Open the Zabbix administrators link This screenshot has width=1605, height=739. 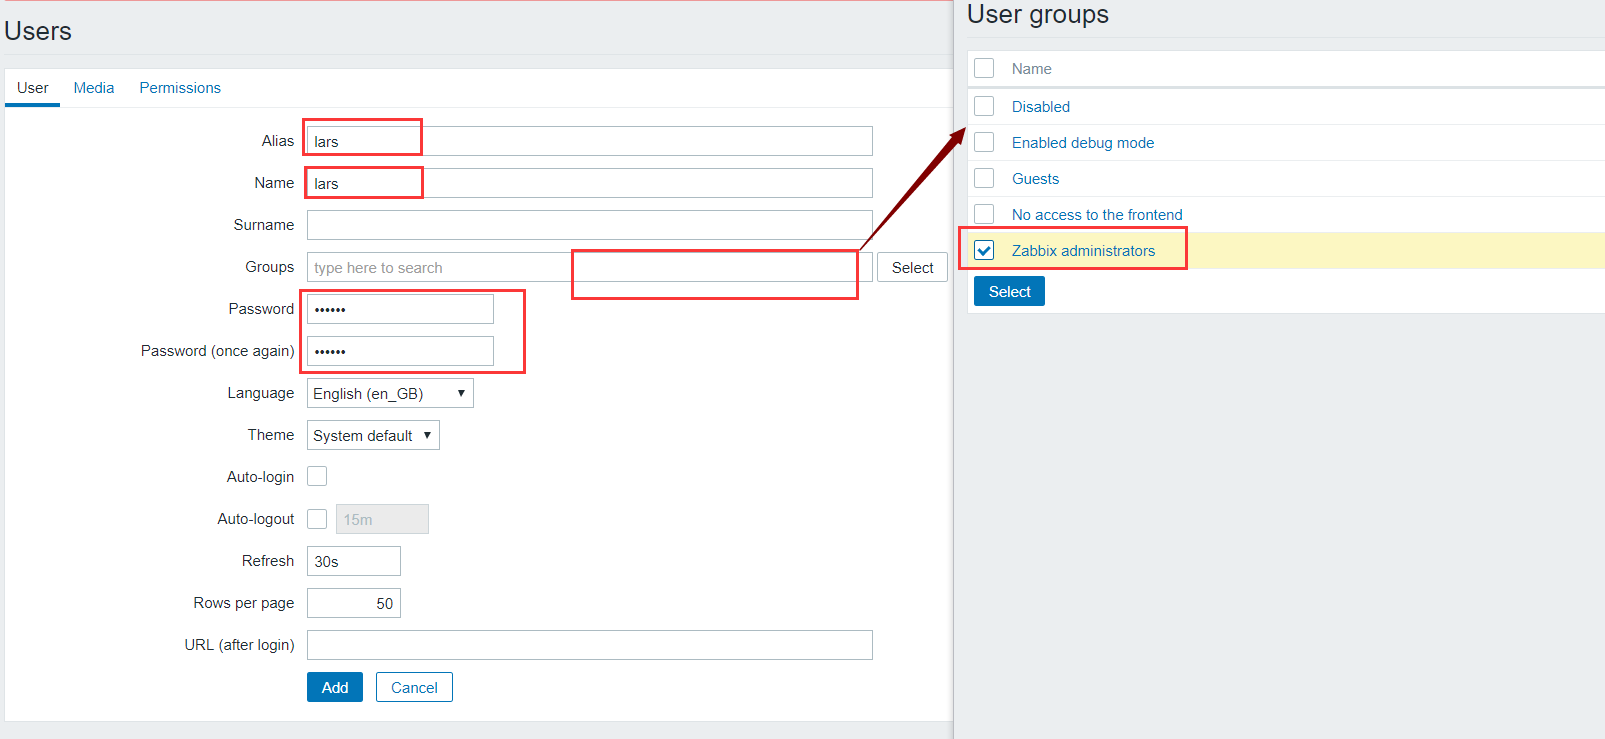[x=1083, y=251]
